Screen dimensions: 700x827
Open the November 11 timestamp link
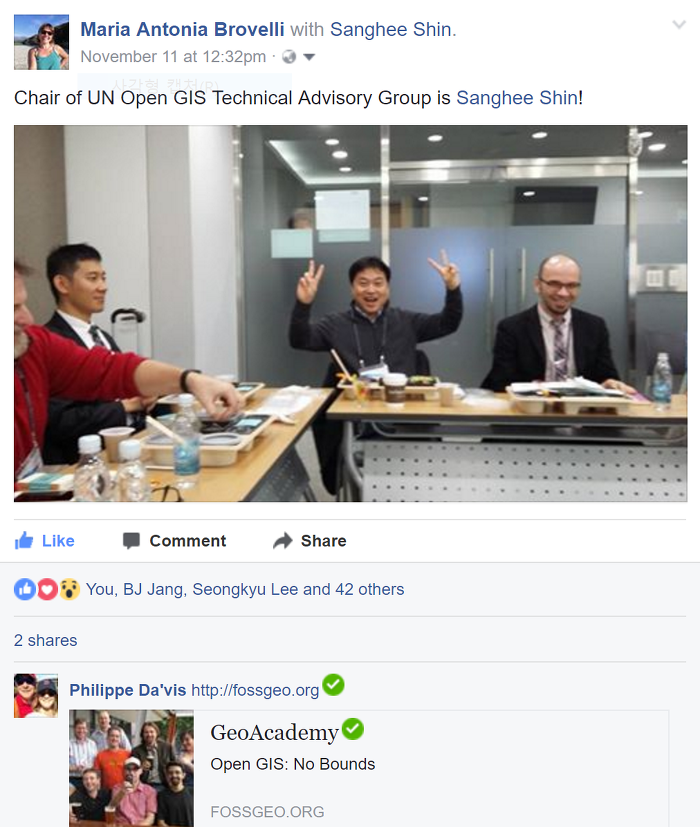click(173, 56)
